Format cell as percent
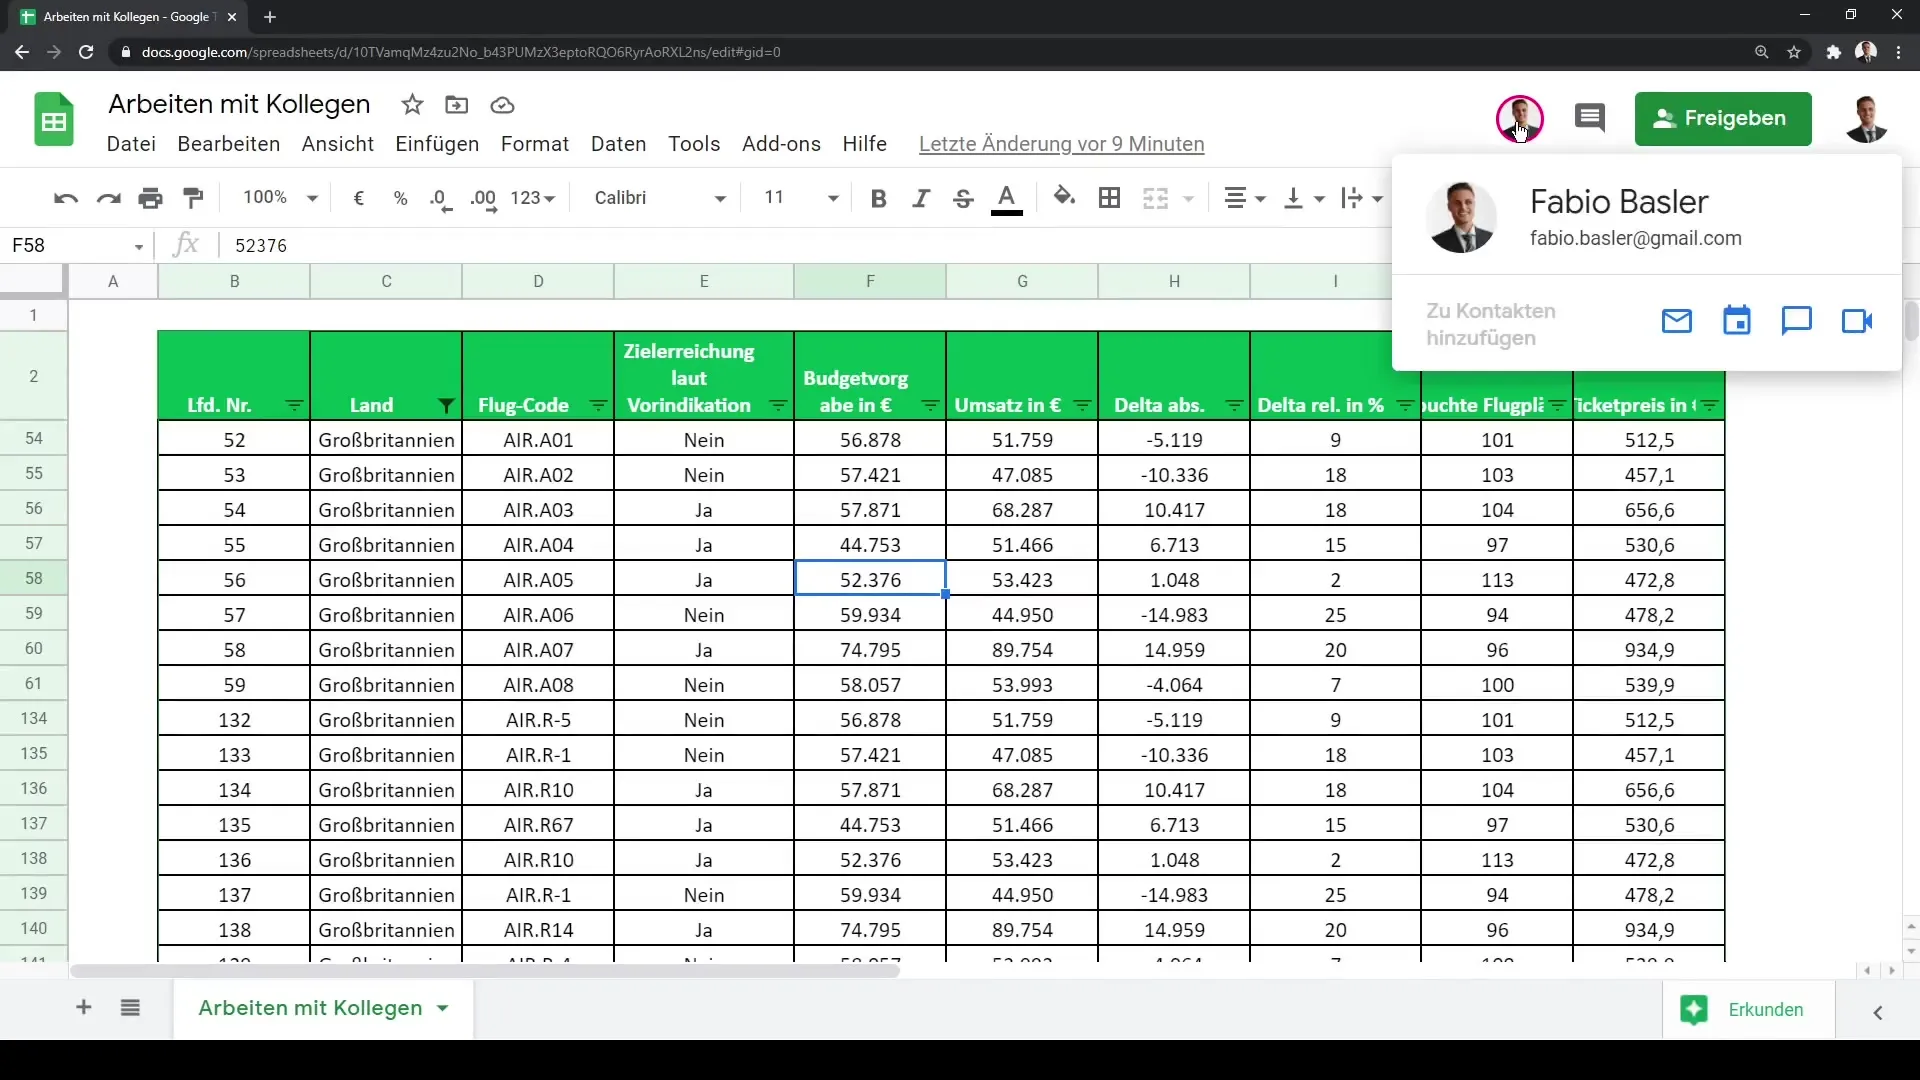Image resolution: width=1920 pixels, height=1080 pixels. click(401, 198)
